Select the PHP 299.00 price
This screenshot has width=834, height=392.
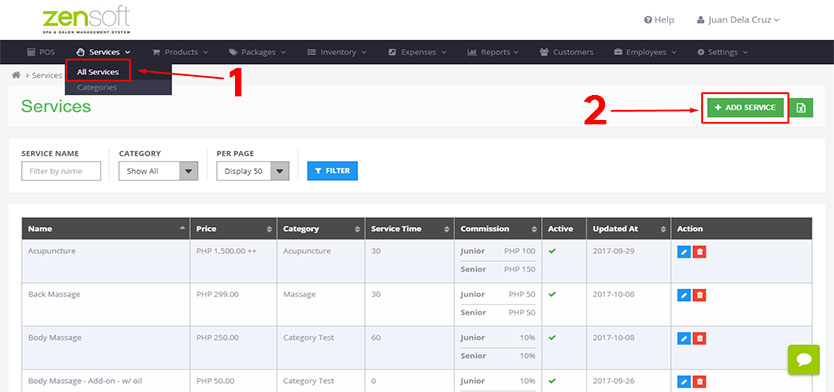(218, 294)
